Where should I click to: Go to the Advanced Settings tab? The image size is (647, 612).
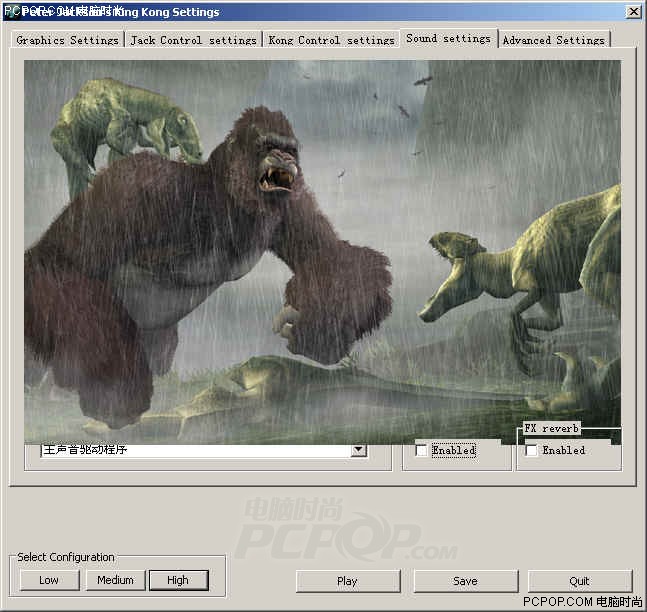click(553, 40)
